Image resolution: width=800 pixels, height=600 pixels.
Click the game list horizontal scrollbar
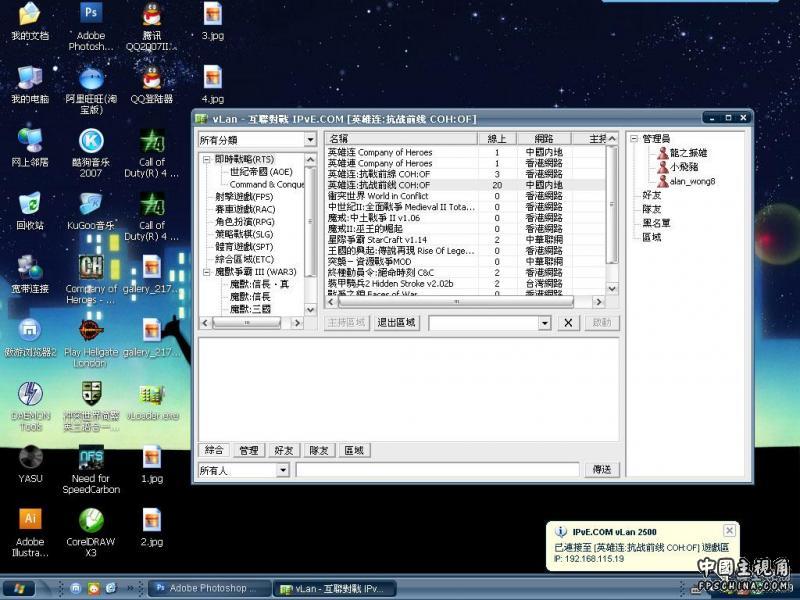pos(456,302)
